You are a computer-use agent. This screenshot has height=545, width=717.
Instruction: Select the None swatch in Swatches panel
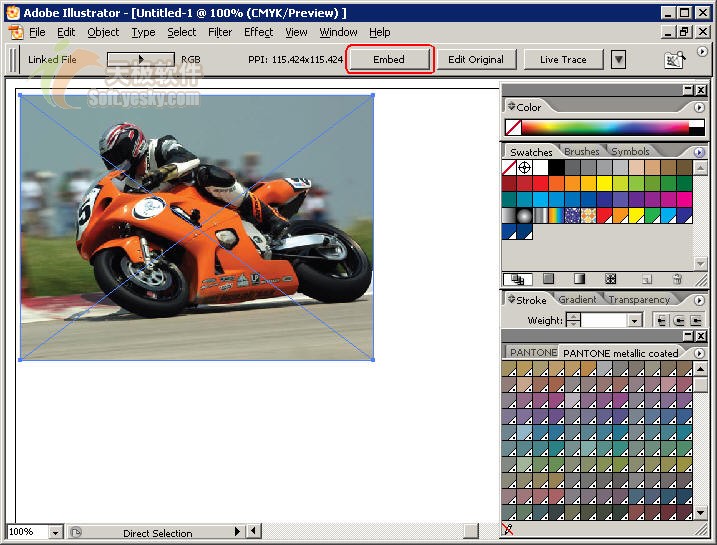pyautogui.click(x=509, y=168)
